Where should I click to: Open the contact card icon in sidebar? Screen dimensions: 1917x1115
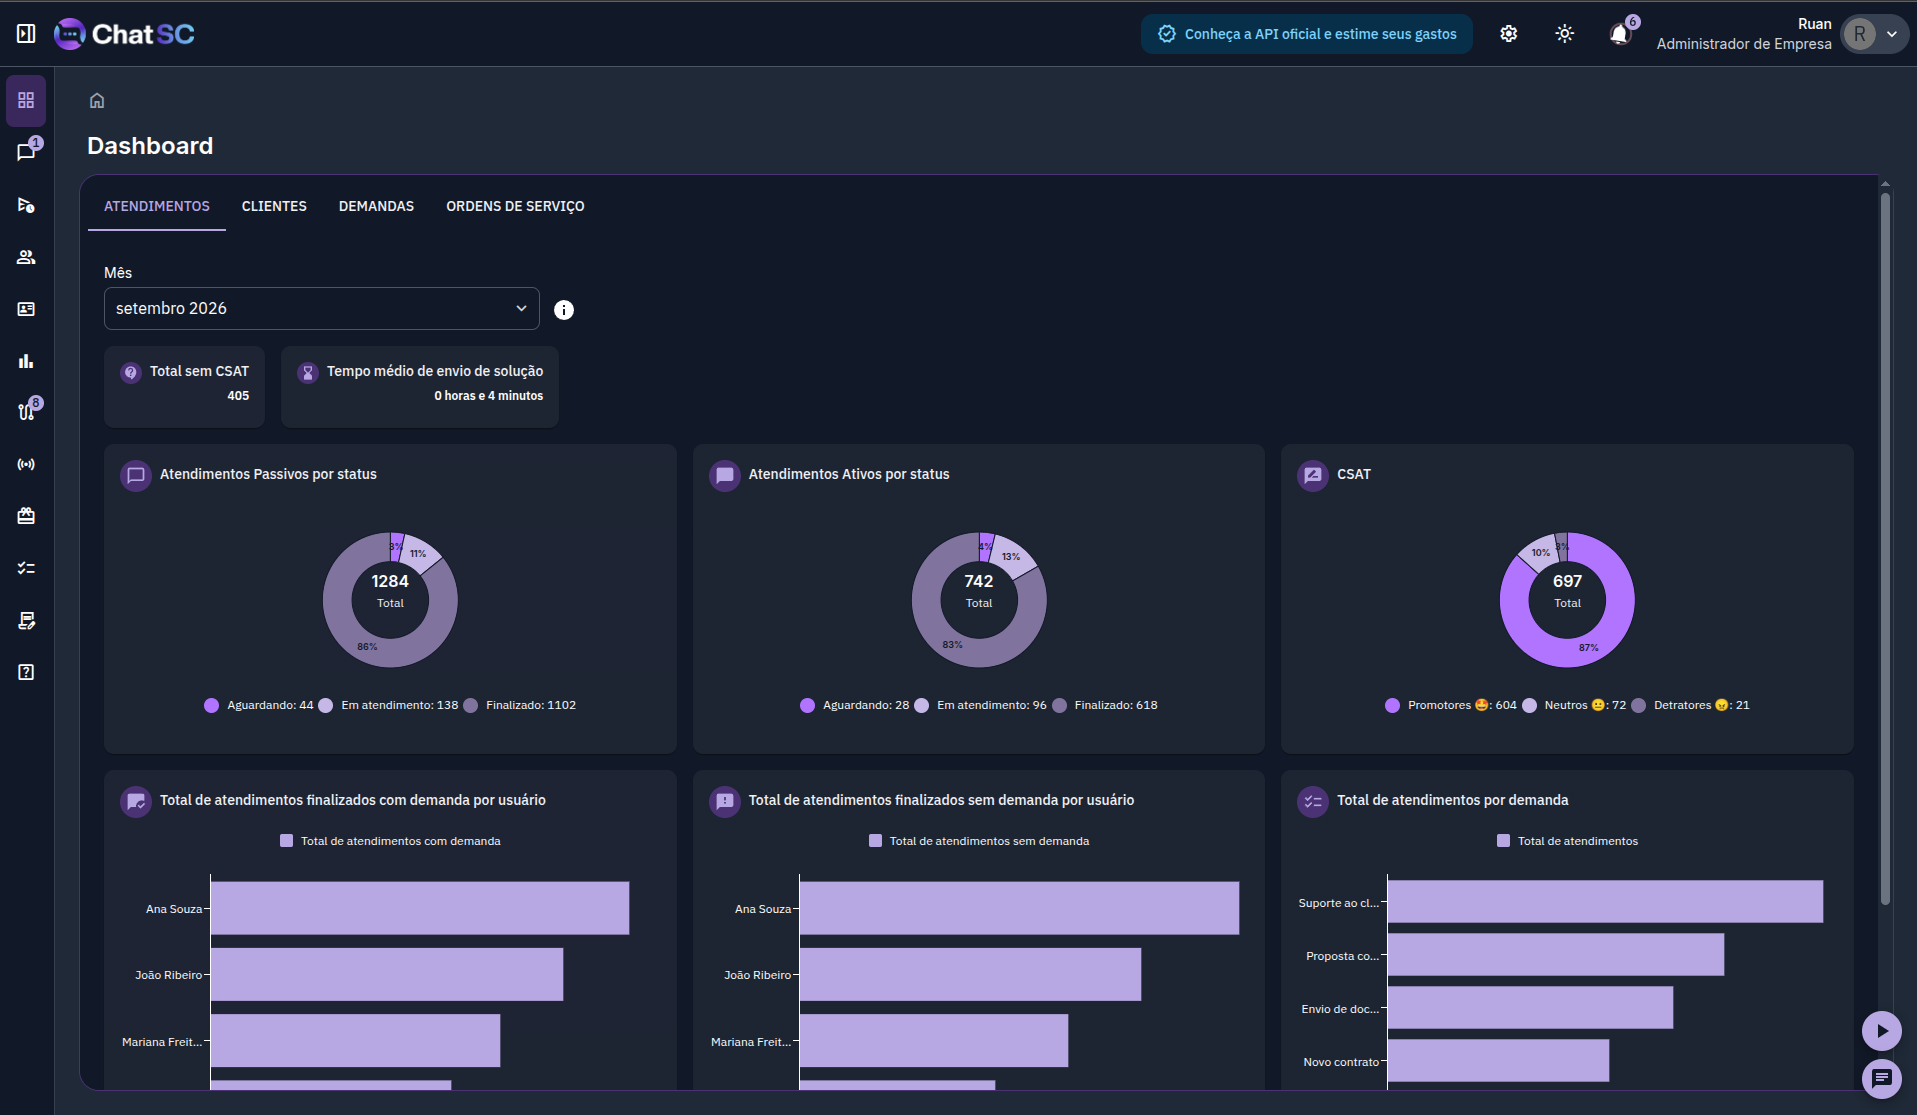tap(26, 309)
